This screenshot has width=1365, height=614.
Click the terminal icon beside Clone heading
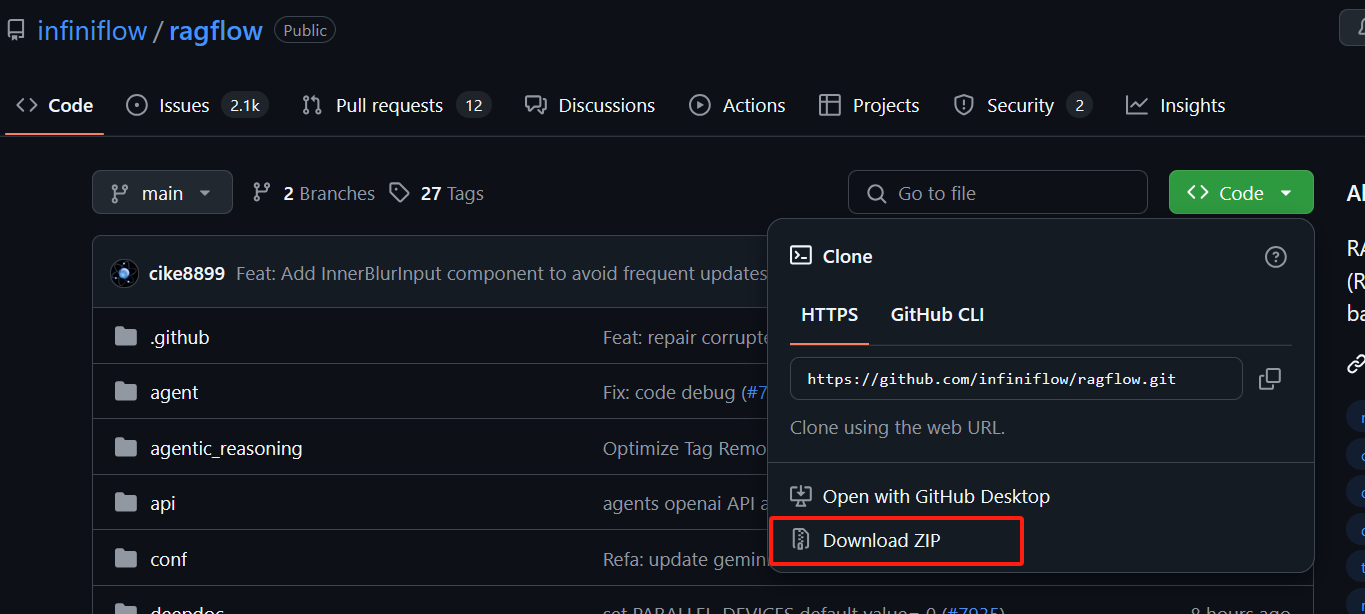pyautogui.click(x=800, y=256)
